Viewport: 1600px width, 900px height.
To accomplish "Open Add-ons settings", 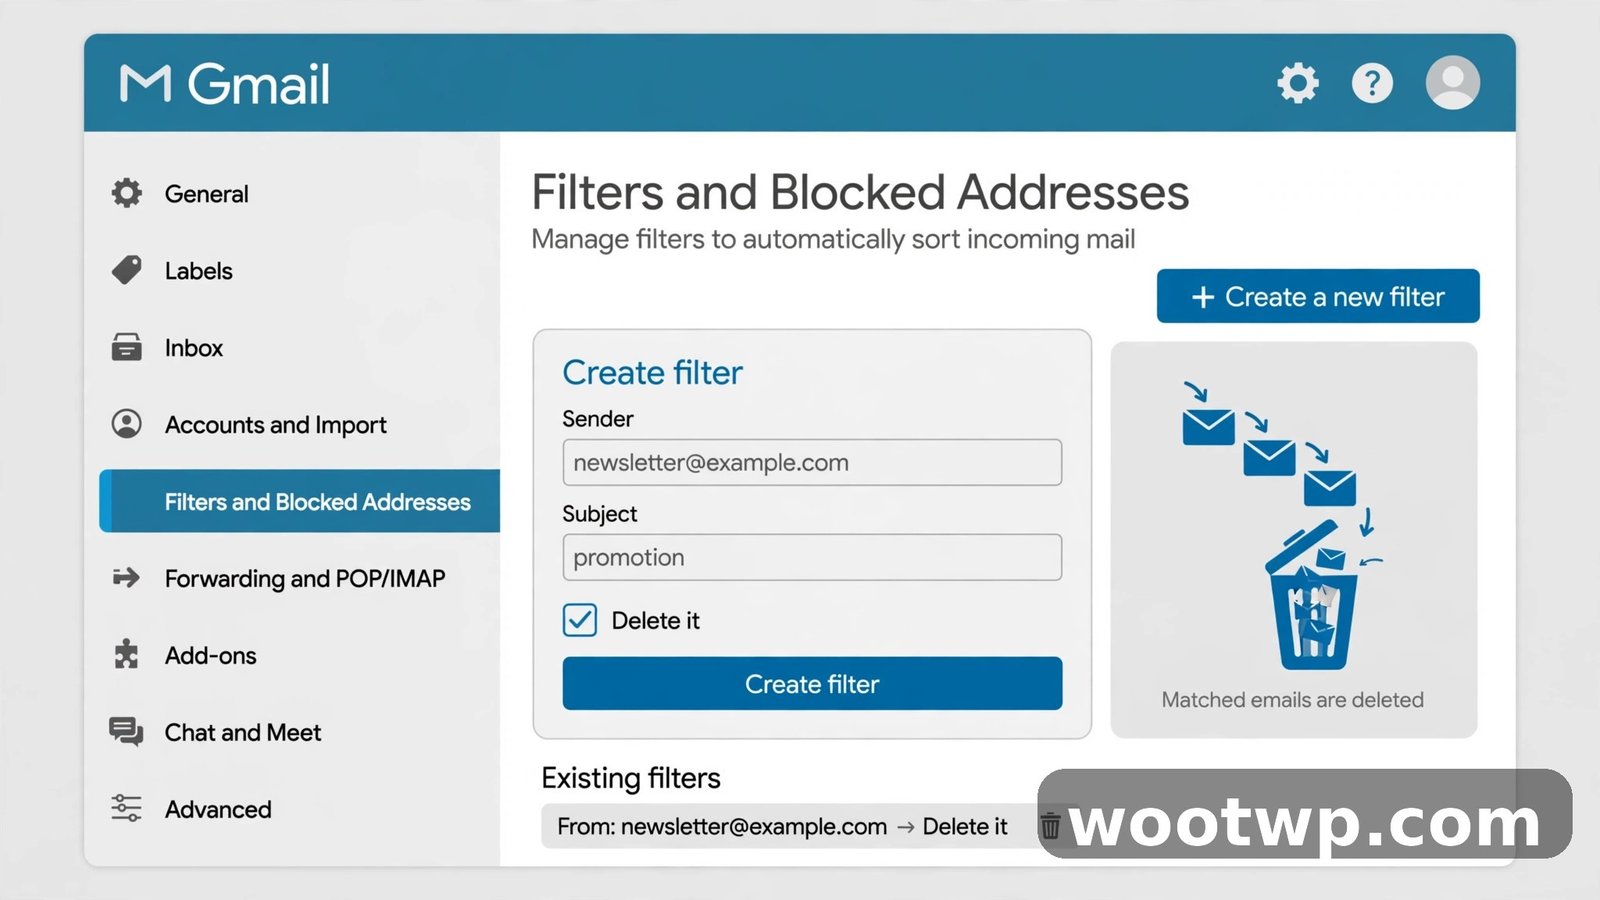I will click(x=210, y=656).
